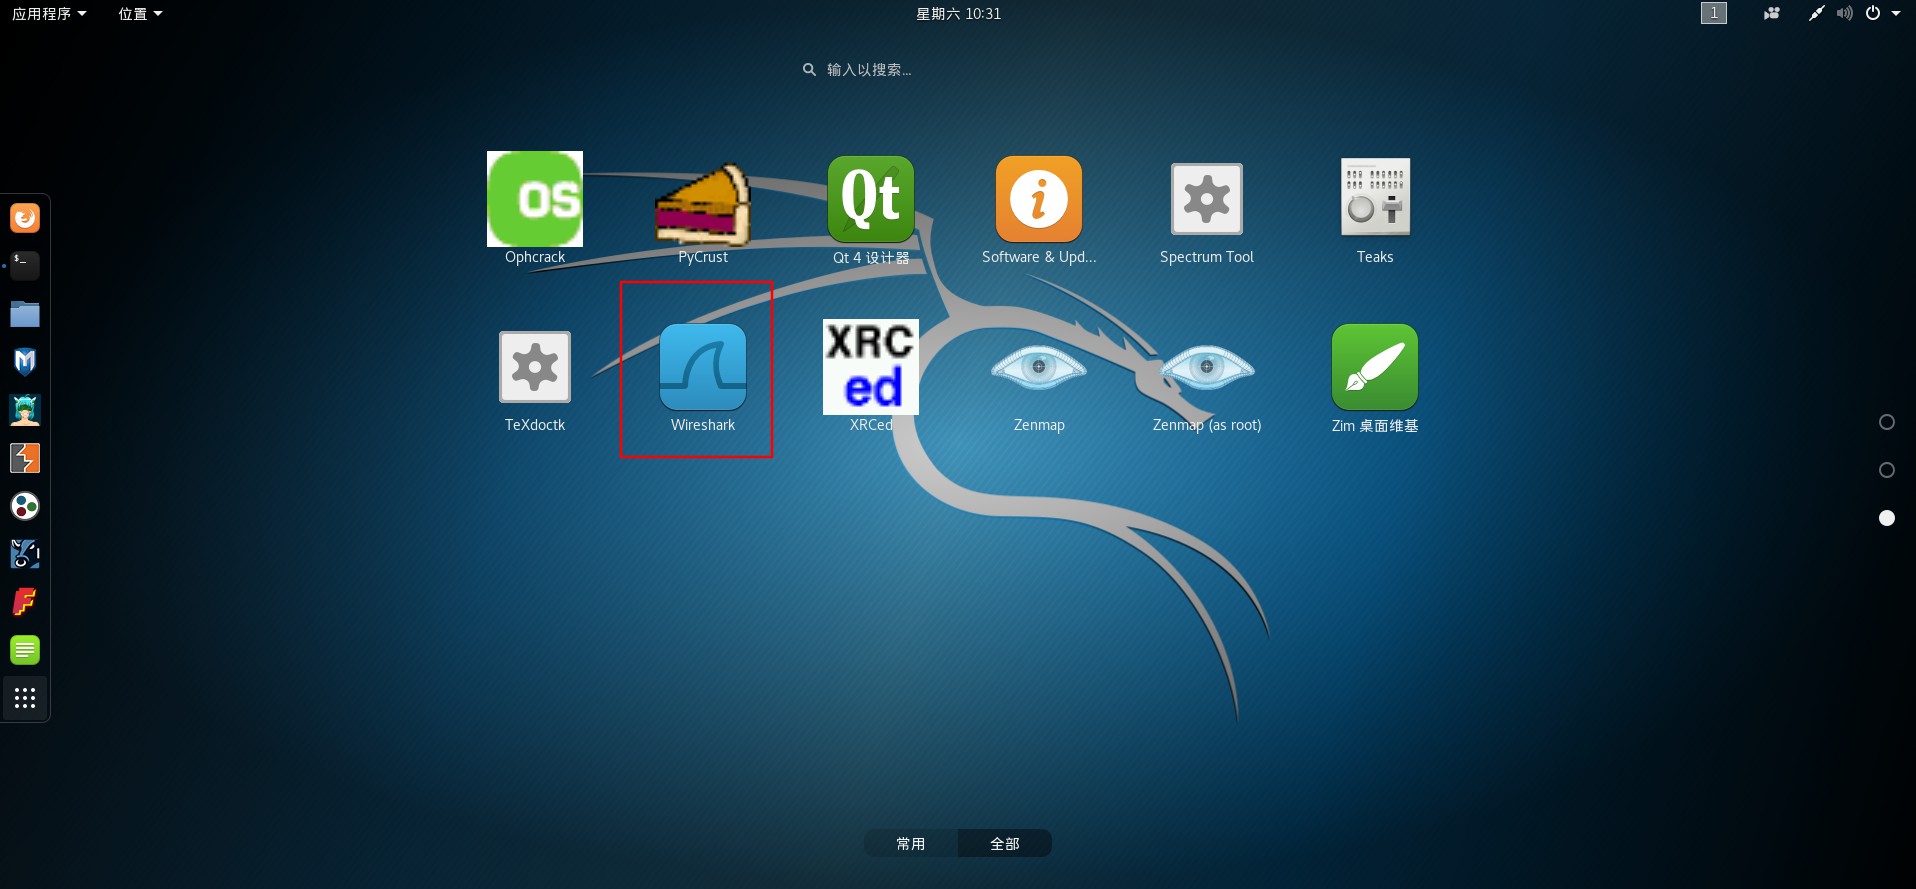Screen dimensions: 1916x889
Task: Open Terminal from the dock
Action: [x=25, y=266]
